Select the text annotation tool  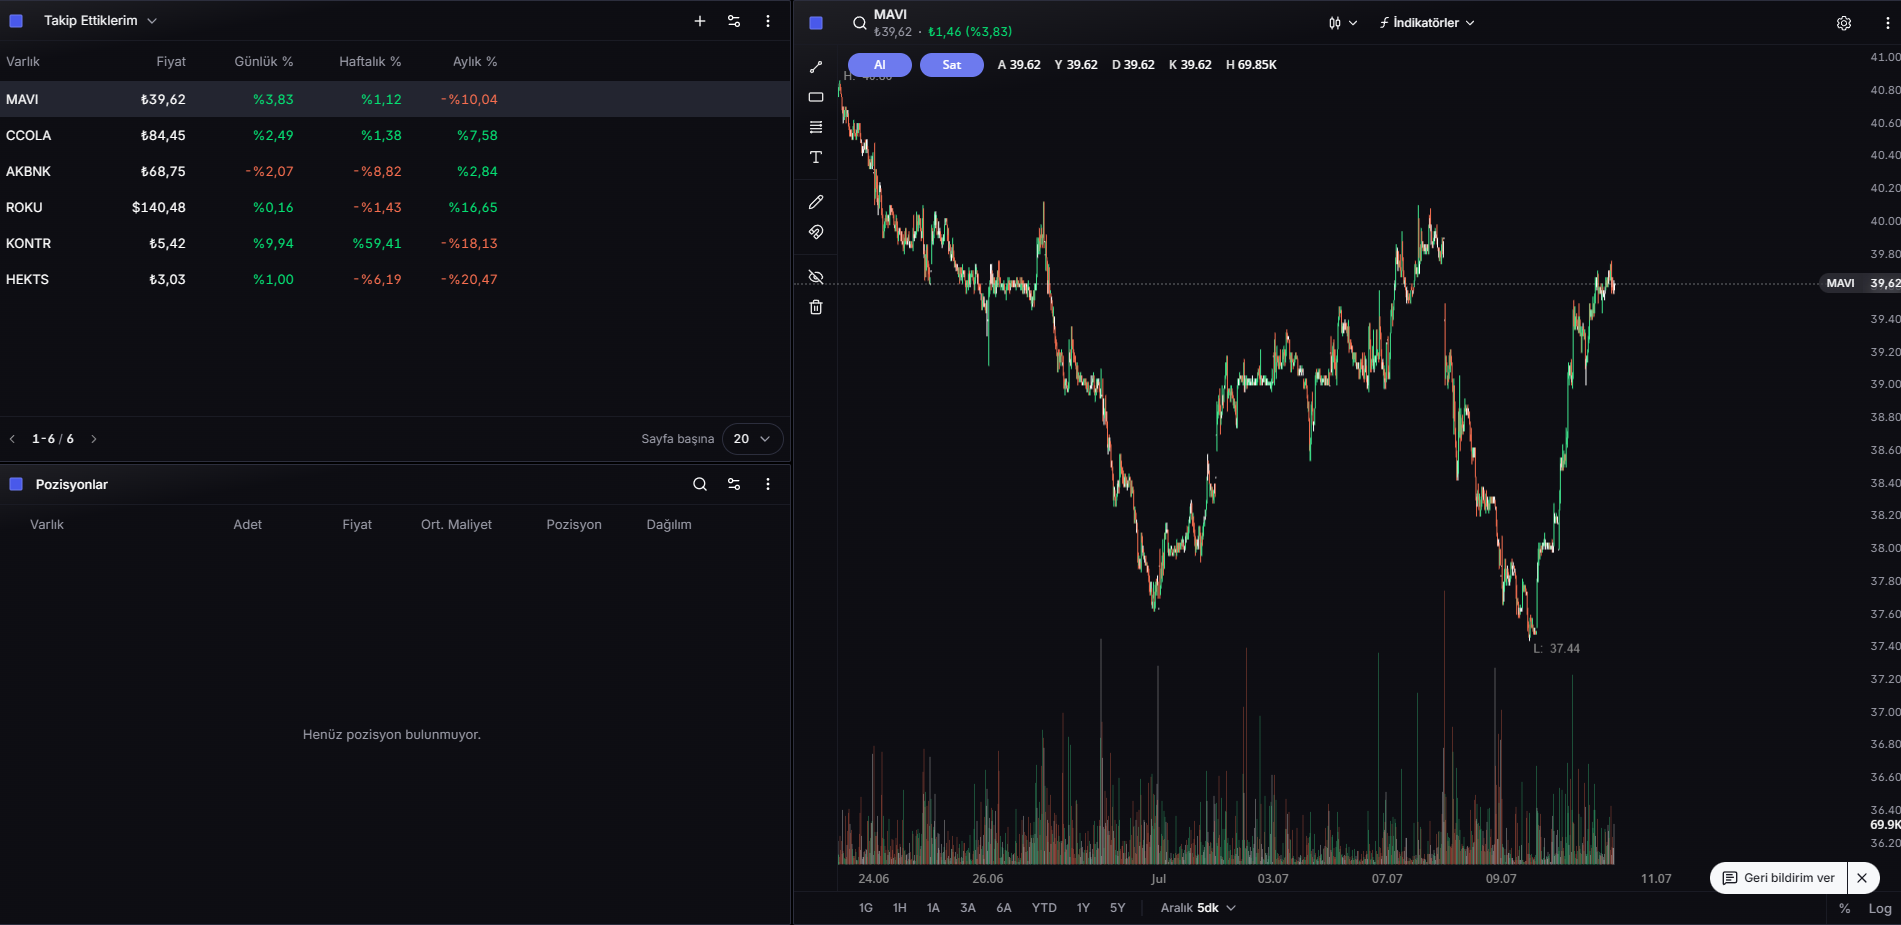point(816,157)
